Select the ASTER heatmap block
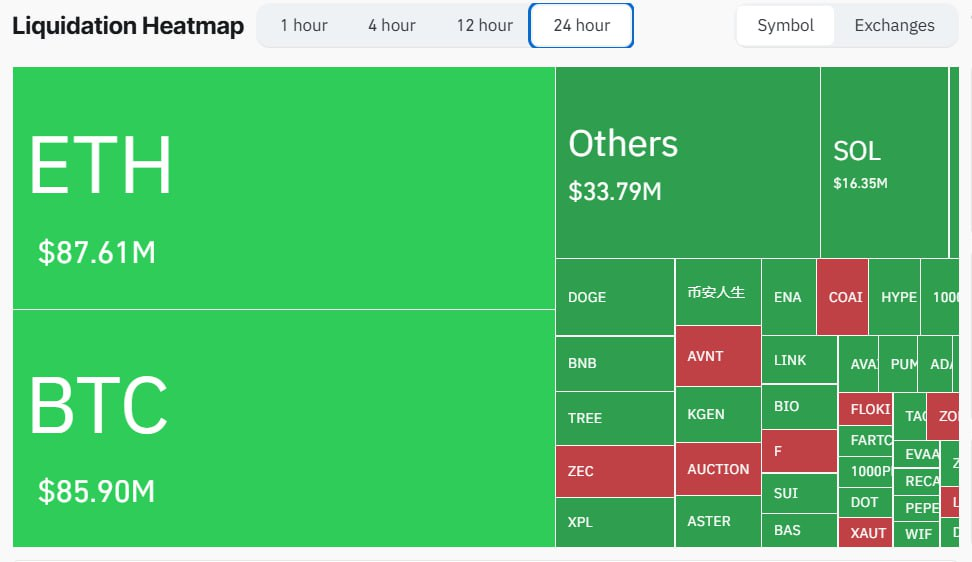Viewport: 972px width, 562px height. click(717, 521)
